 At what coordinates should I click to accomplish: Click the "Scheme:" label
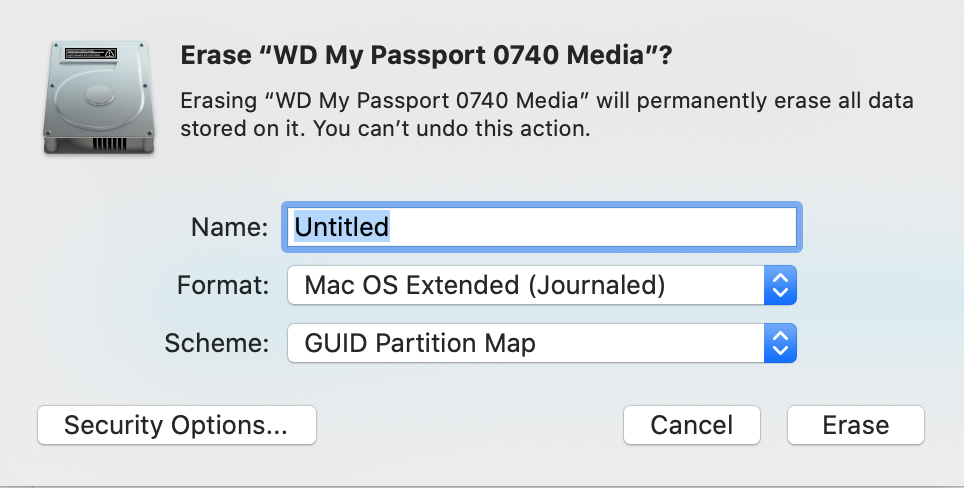pos(217,344)
